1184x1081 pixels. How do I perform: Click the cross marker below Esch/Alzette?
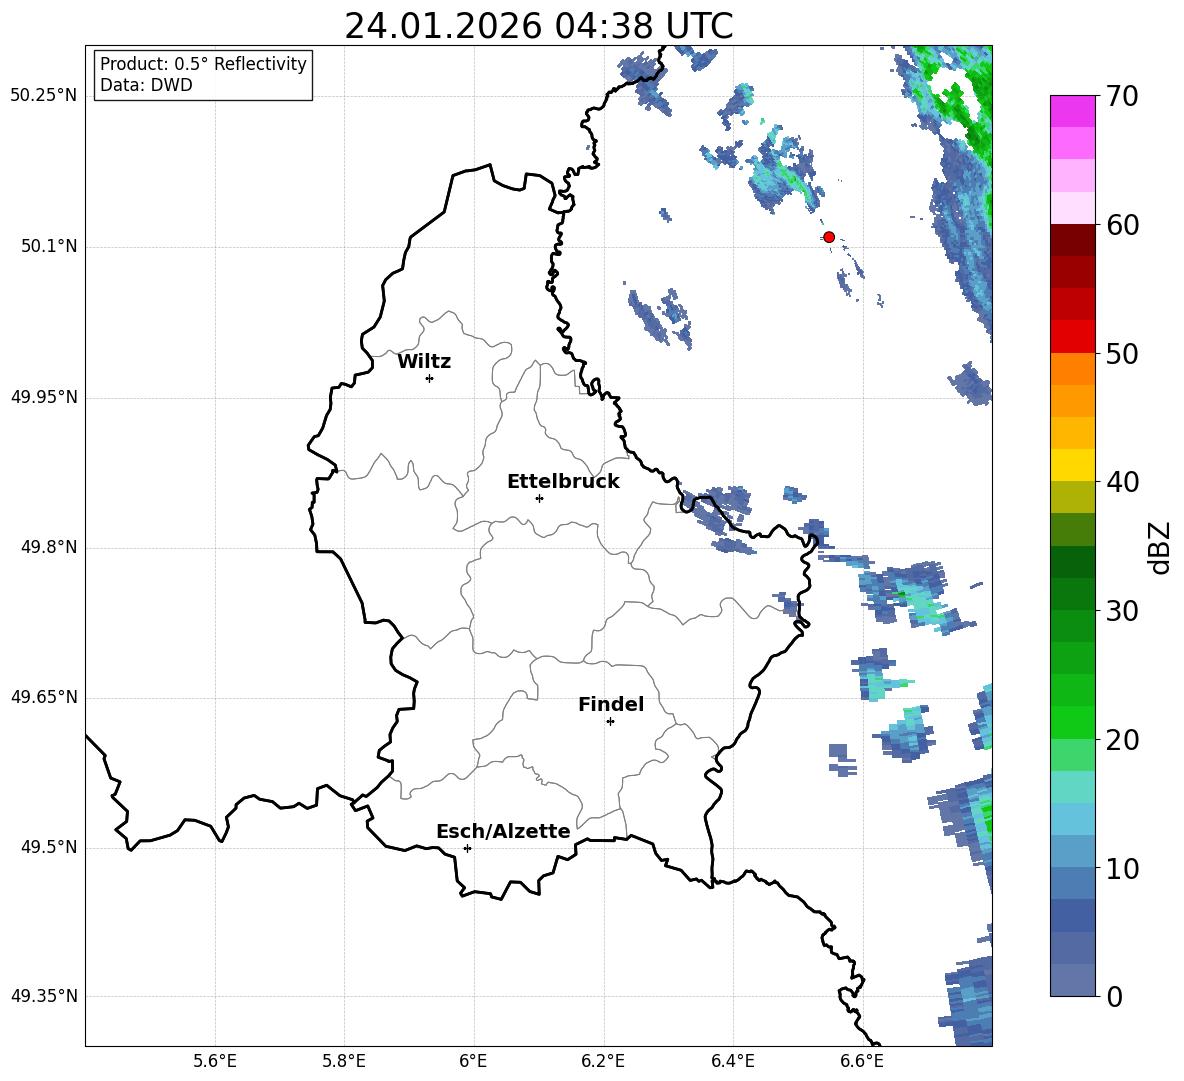pos(467,848)
